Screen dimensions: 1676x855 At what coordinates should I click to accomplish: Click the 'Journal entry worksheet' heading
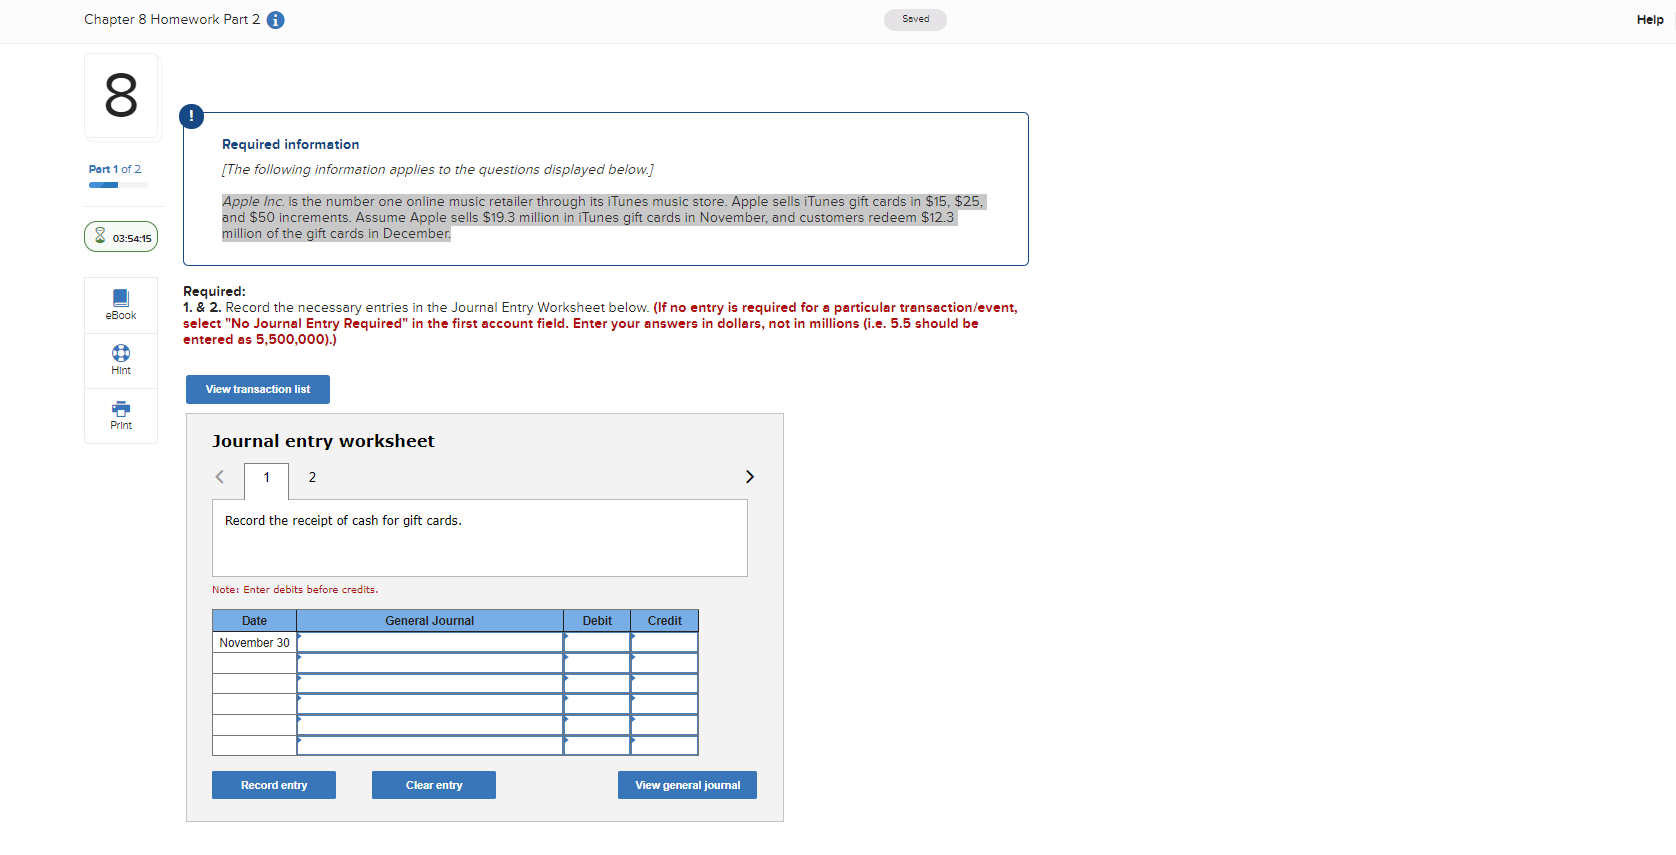323,441
